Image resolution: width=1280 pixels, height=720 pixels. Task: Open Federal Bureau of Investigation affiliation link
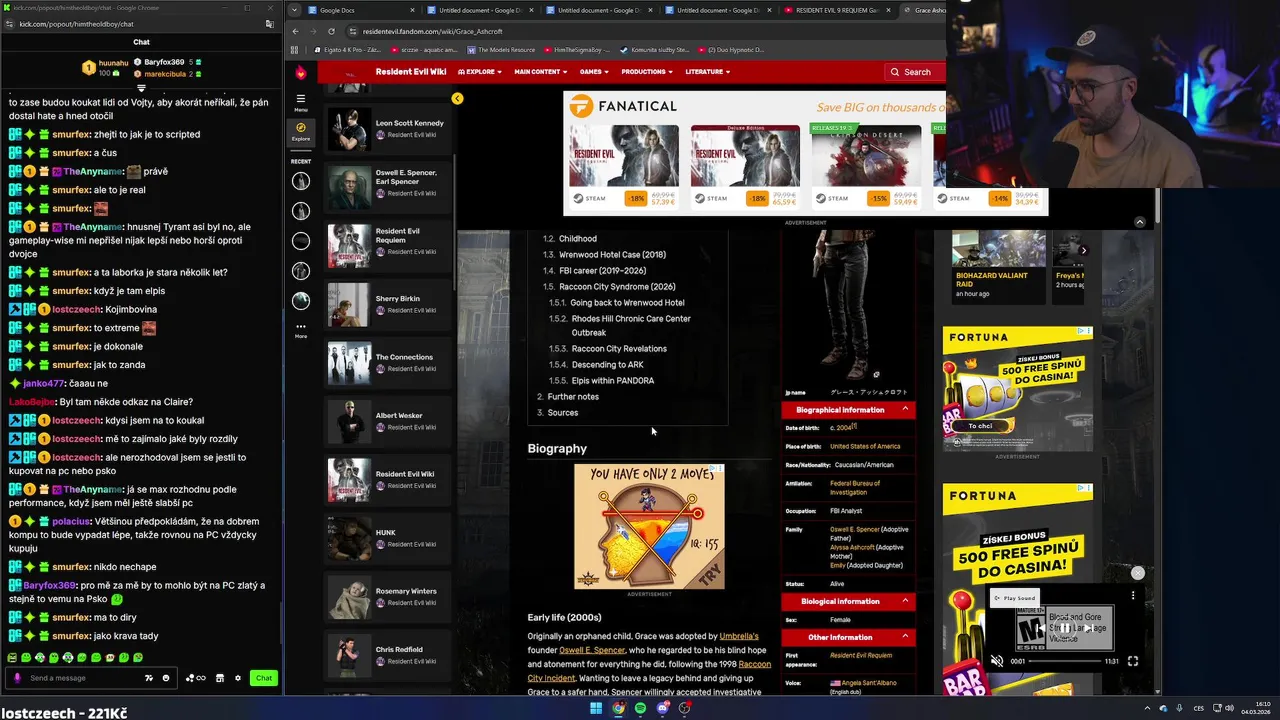[855, 488]
